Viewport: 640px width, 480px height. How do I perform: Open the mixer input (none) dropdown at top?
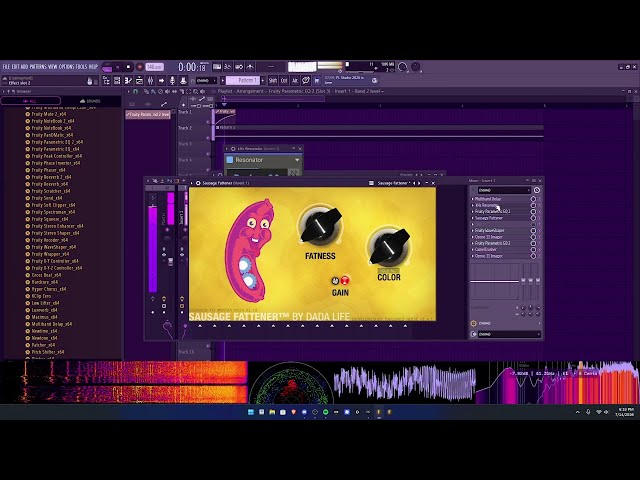[x=504, y=190]
